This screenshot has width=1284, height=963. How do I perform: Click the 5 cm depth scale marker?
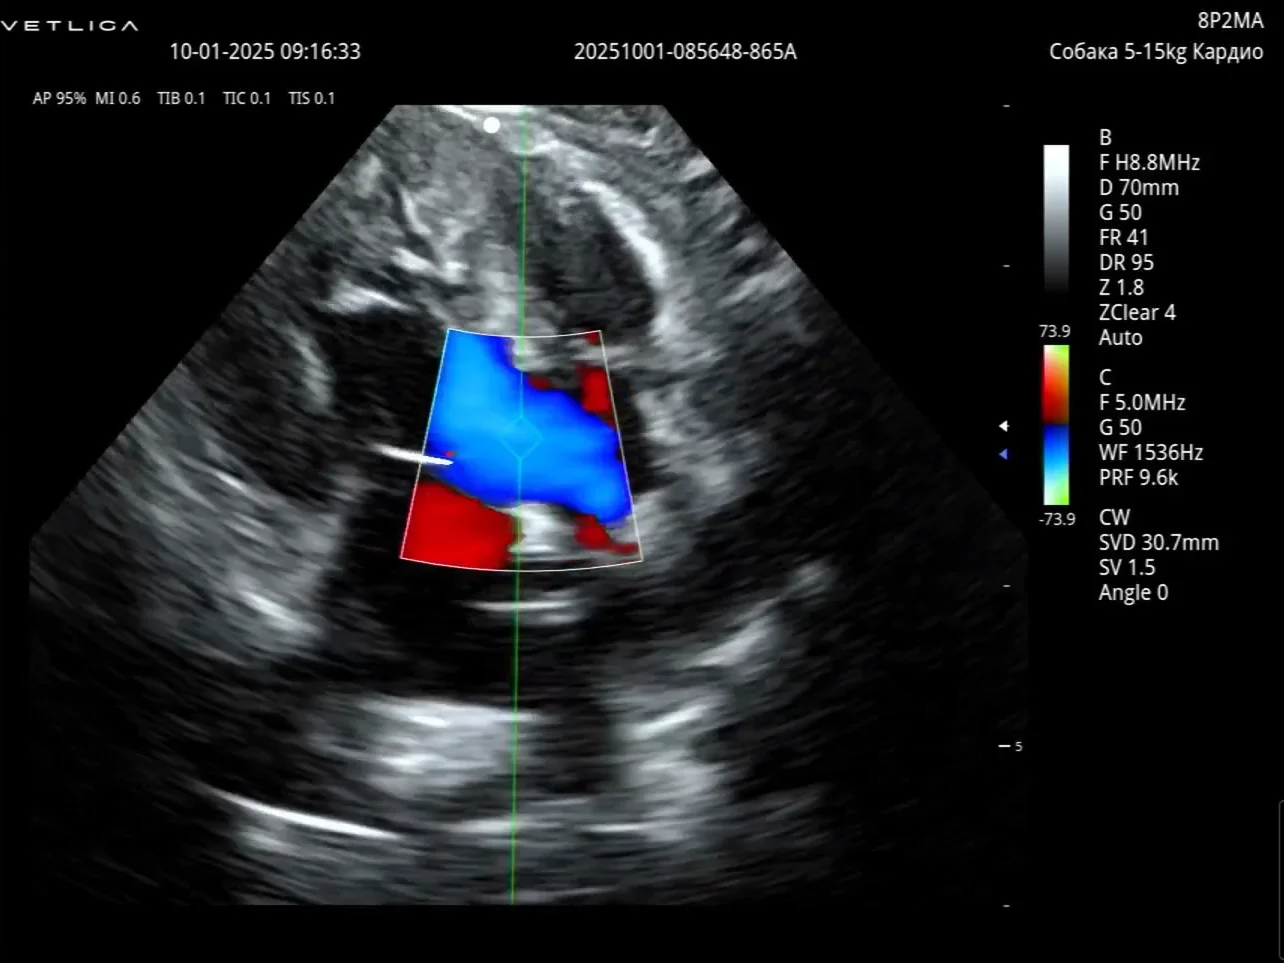point(1011,746)
